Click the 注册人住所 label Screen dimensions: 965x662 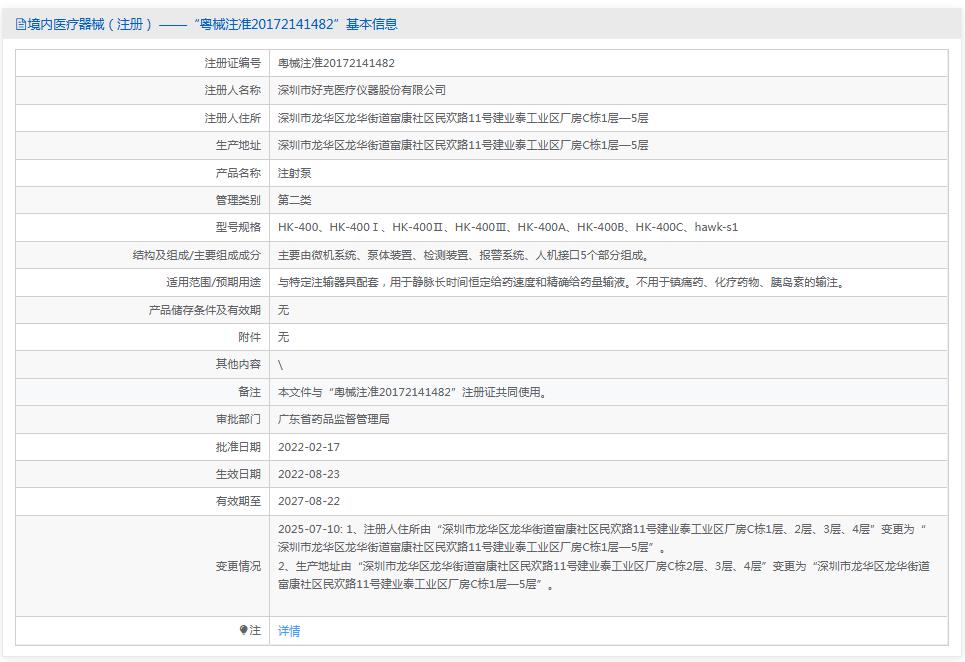coord(233,118)
